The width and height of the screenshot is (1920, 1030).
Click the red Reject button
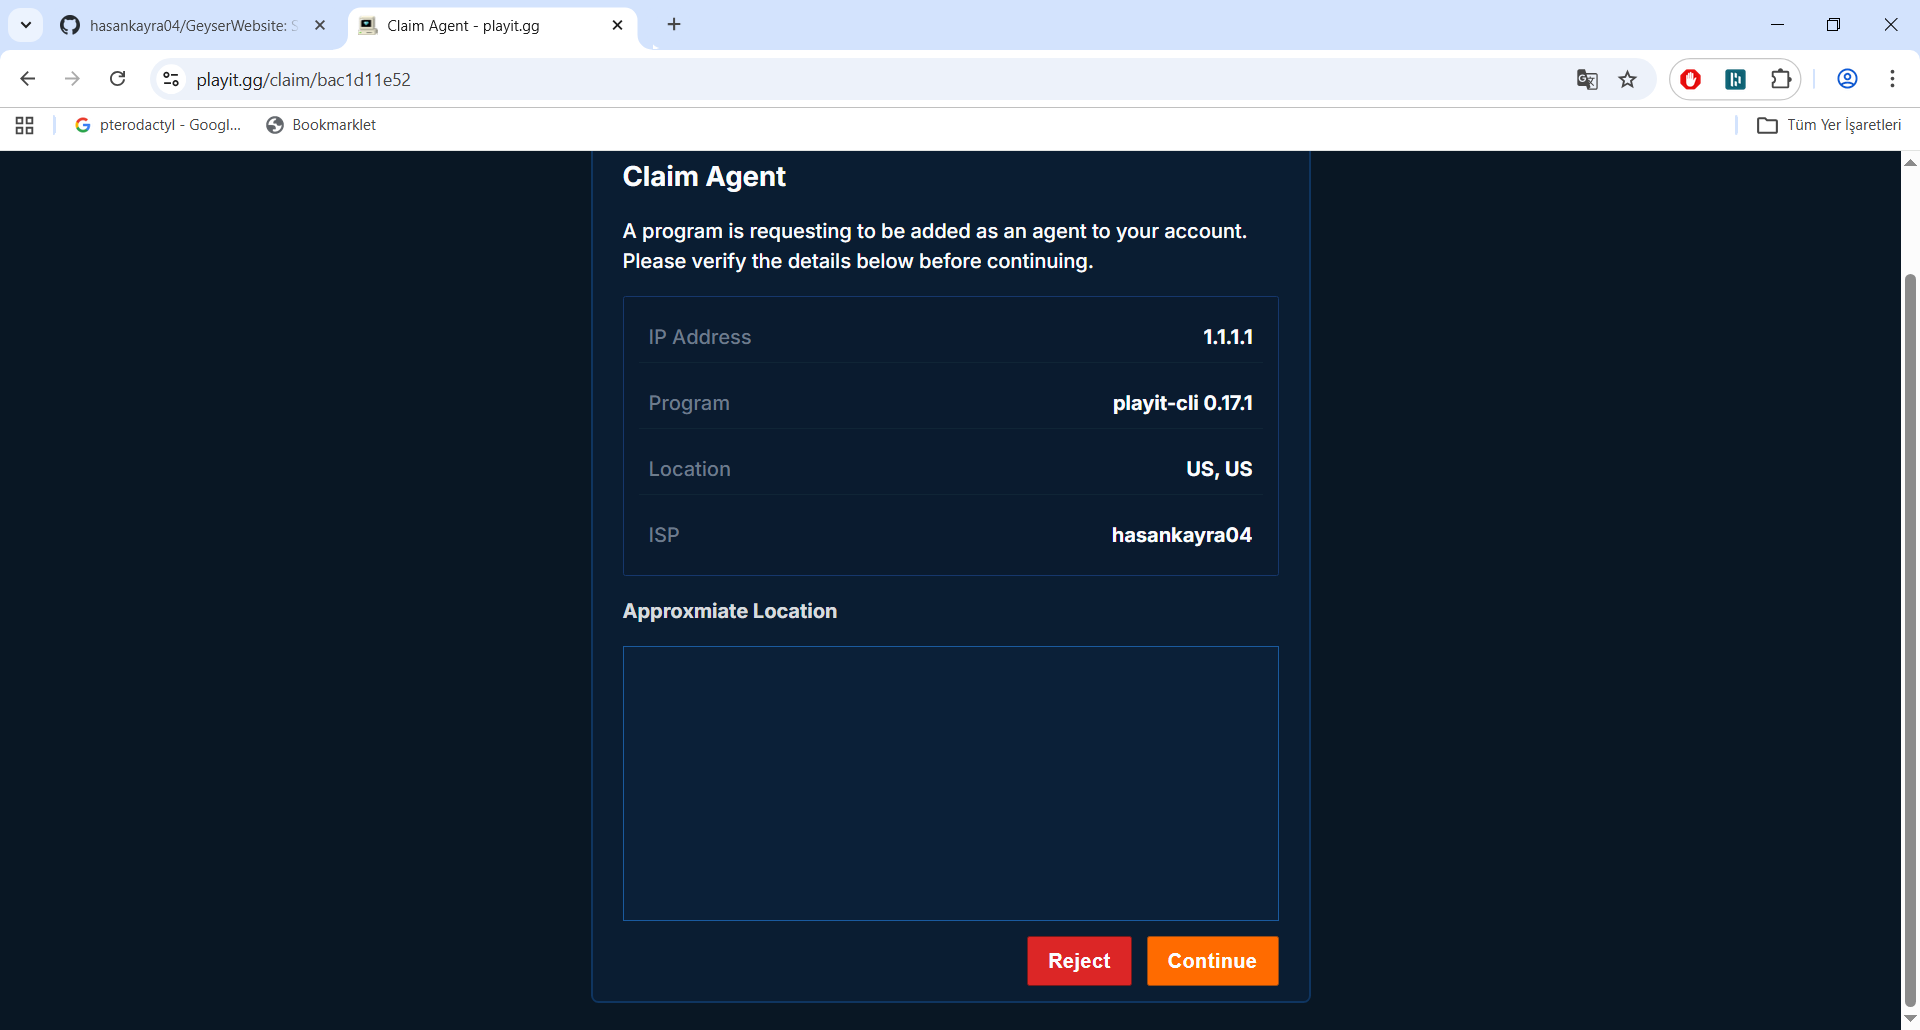pyautogui.click(x=1079, y=961)
